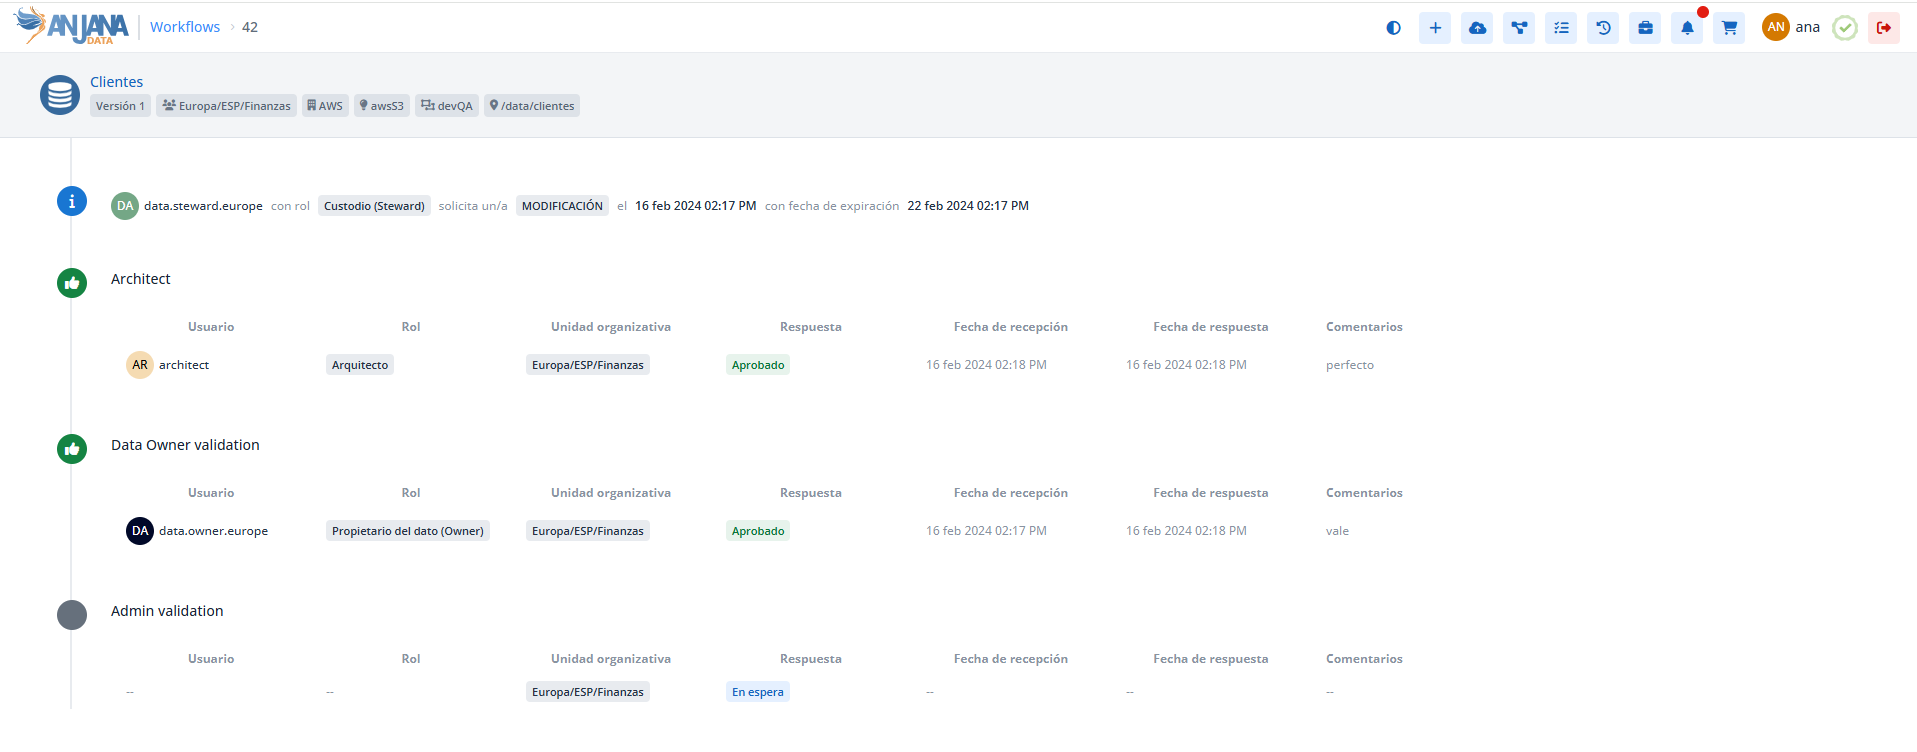Click the Admin validation gray step marker
Screen dimensions: 1917x752
(x=72, y=614)
